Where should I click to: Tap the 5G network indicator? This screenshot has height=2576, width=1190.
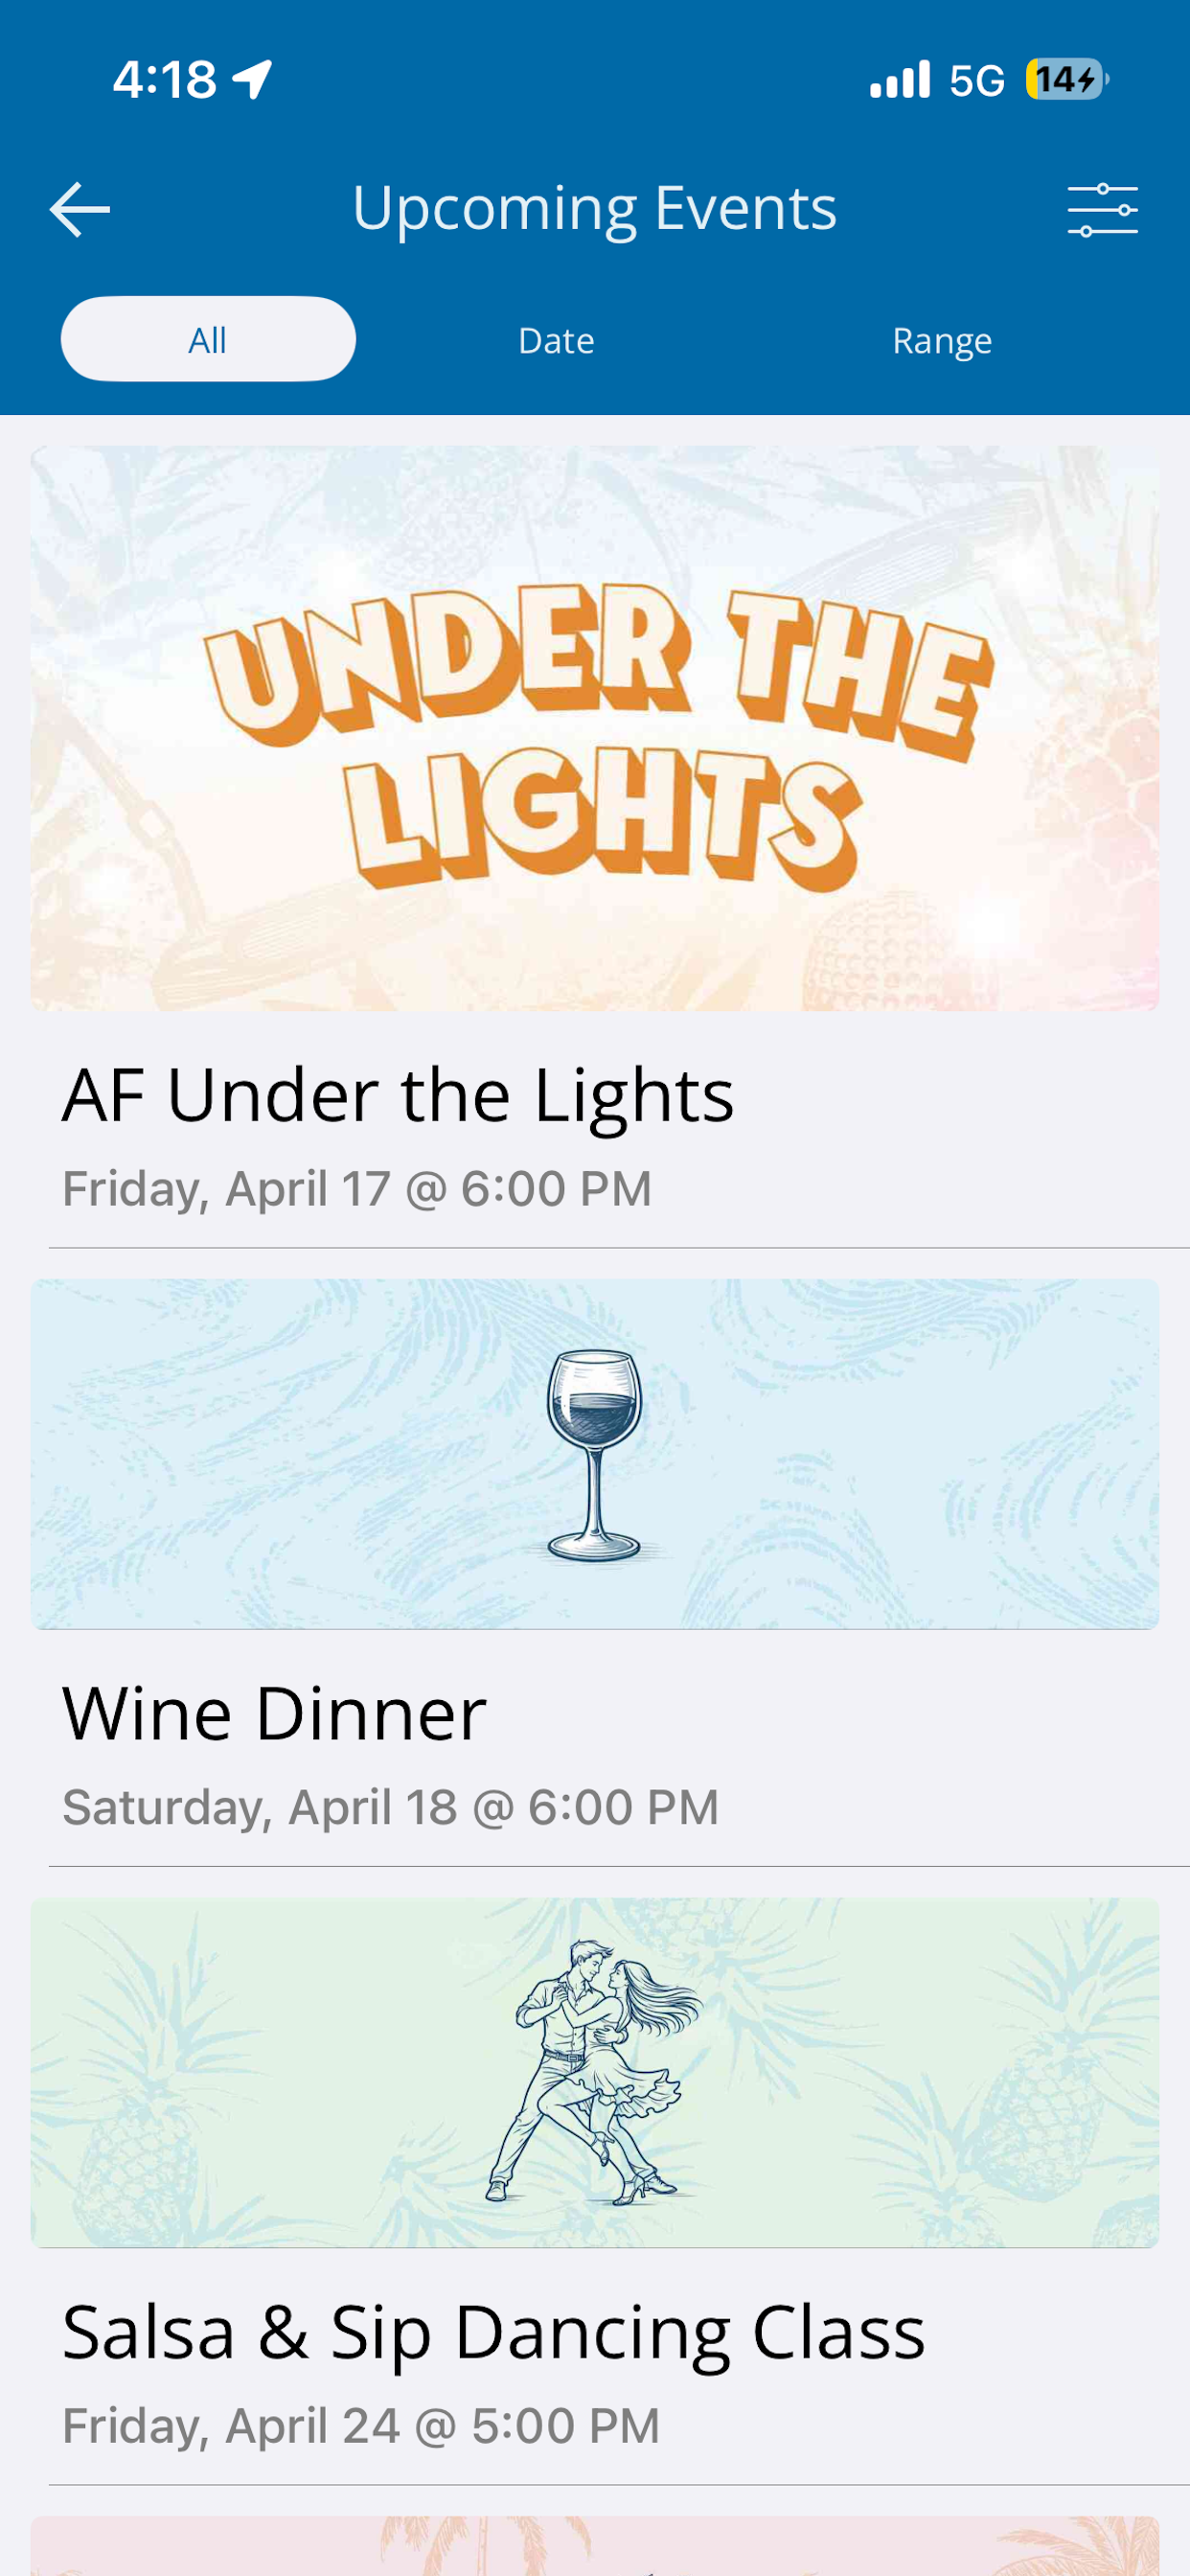(x=977, y=80)
